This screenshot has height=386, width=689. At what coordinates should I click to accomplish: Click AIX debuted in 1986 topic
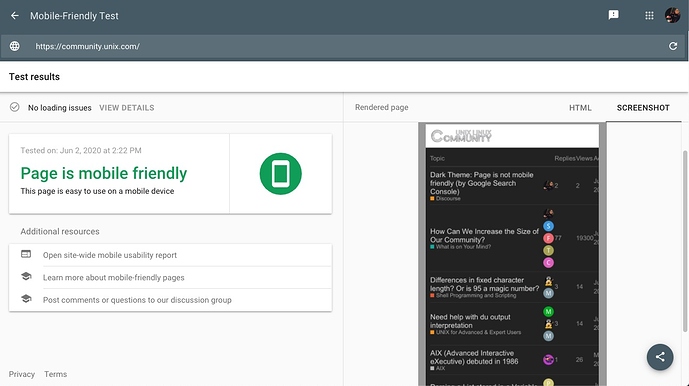[x=474, y=357]
